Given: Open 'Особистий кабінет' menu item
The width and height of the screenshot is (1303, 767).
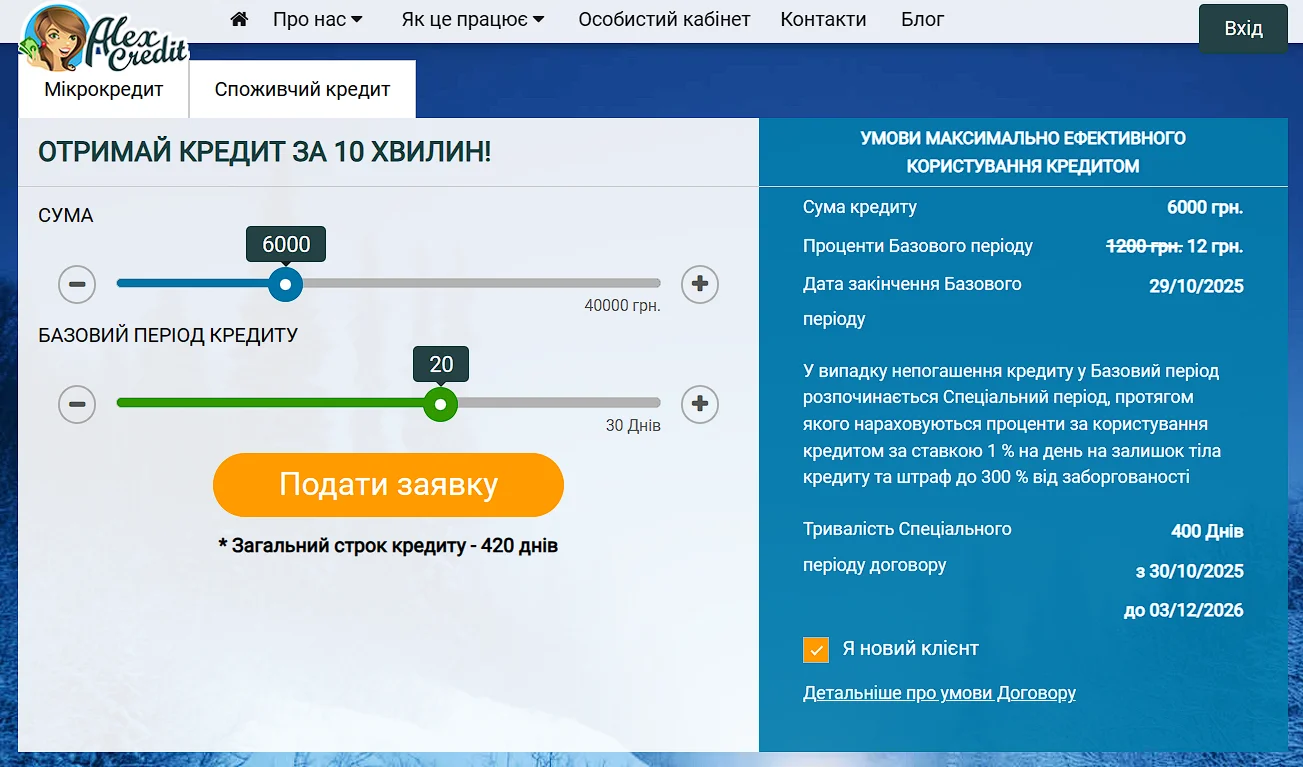Looking at the screenshot, I should pyautogui.click(x=664, y=19).
